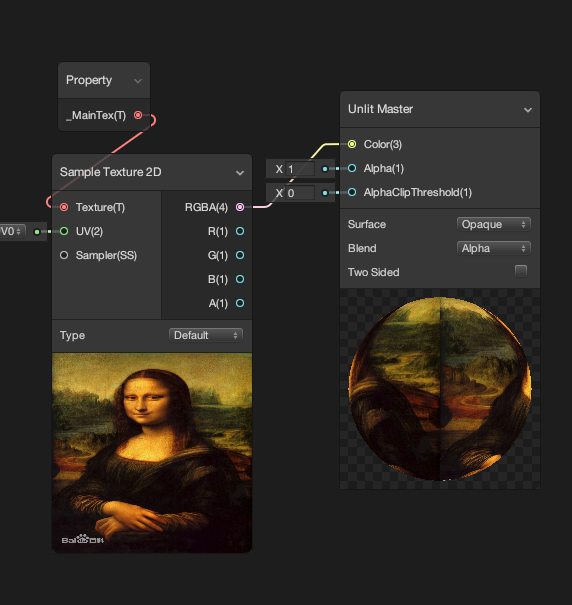Image resolution: width=572 pixels, height=605 pixels.
Task: Collapse the Sample Texture 2D node chevron
Action: [x=240, y=173]
